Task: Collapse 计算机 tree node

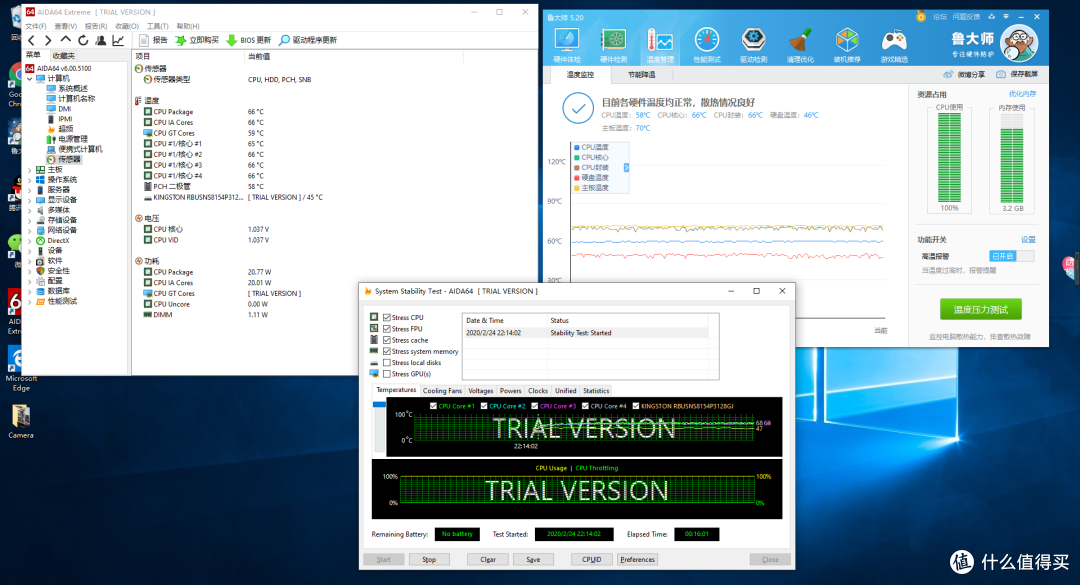Action: [x=30, y=79]
